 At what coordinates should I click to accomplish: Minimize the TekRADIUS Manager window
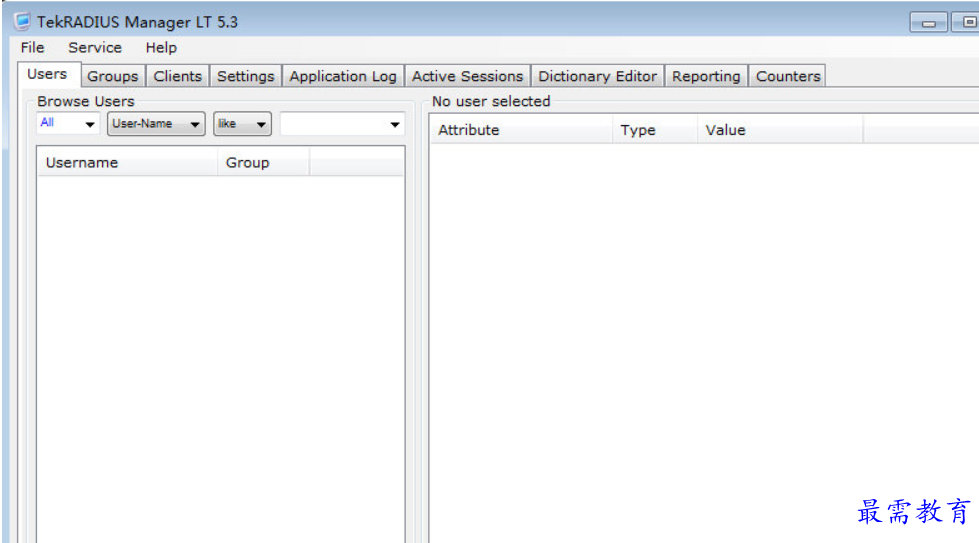click(928, 22)
